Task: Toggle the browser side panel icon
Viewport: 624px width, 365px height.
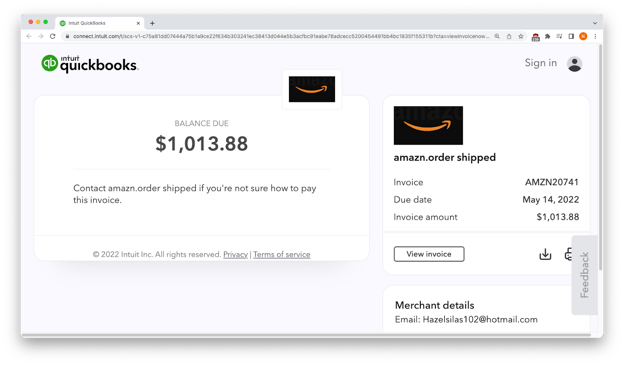Action: (x=571, y=36)
